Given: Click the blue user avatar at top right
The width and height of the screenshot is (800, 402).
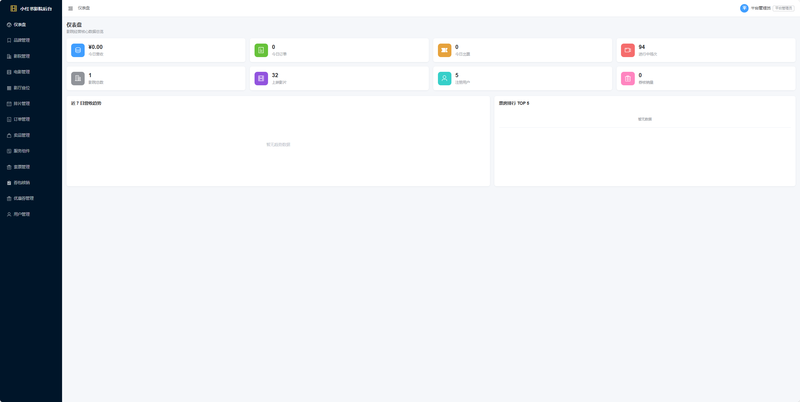Looking at the screenshot, I should tap(744, 8).
